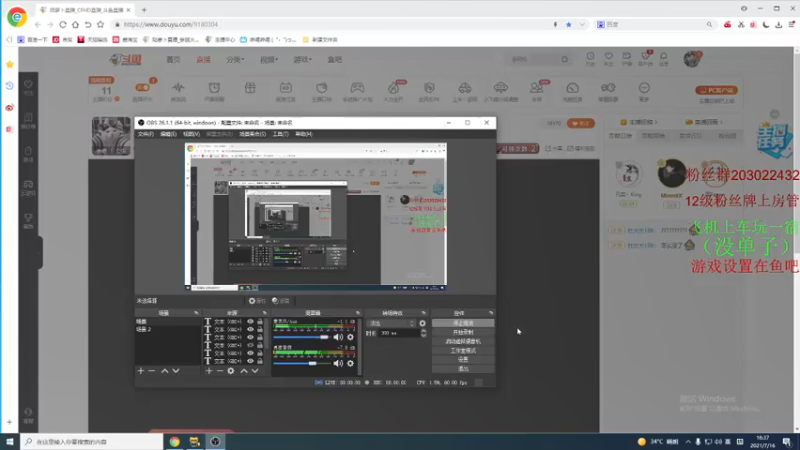Click OBS icon on Windows taskbar
This screenshot has height=450, width=800.
(x=215, y=442)
